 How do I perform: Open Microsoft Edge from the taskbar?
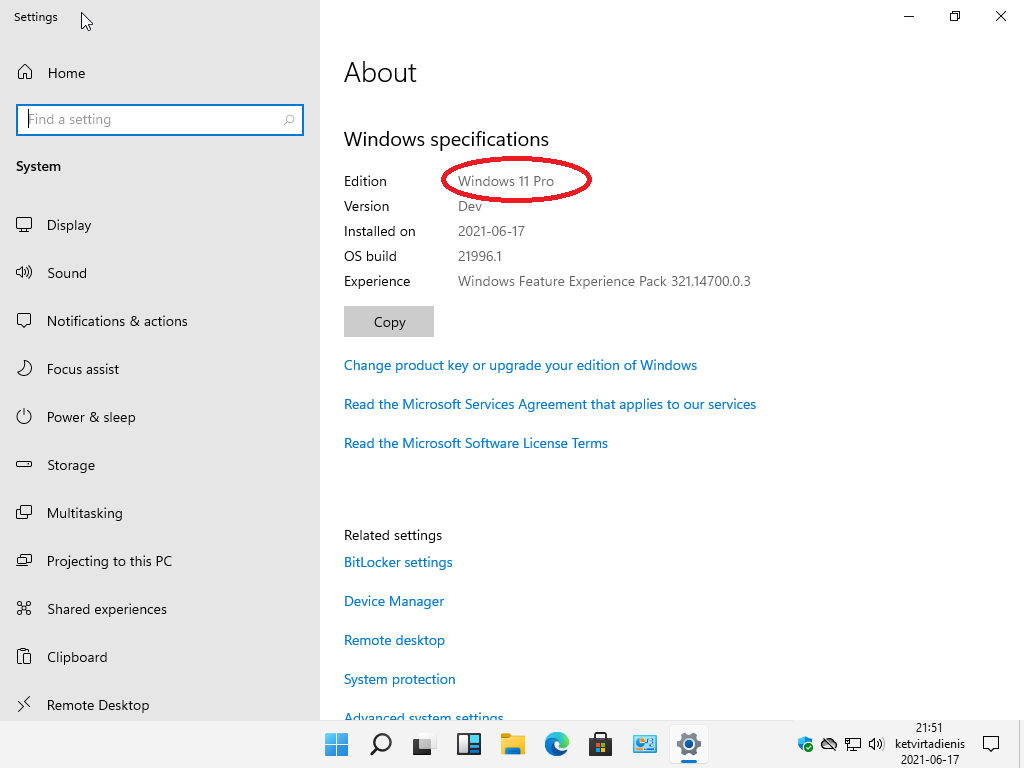[556, 744]
